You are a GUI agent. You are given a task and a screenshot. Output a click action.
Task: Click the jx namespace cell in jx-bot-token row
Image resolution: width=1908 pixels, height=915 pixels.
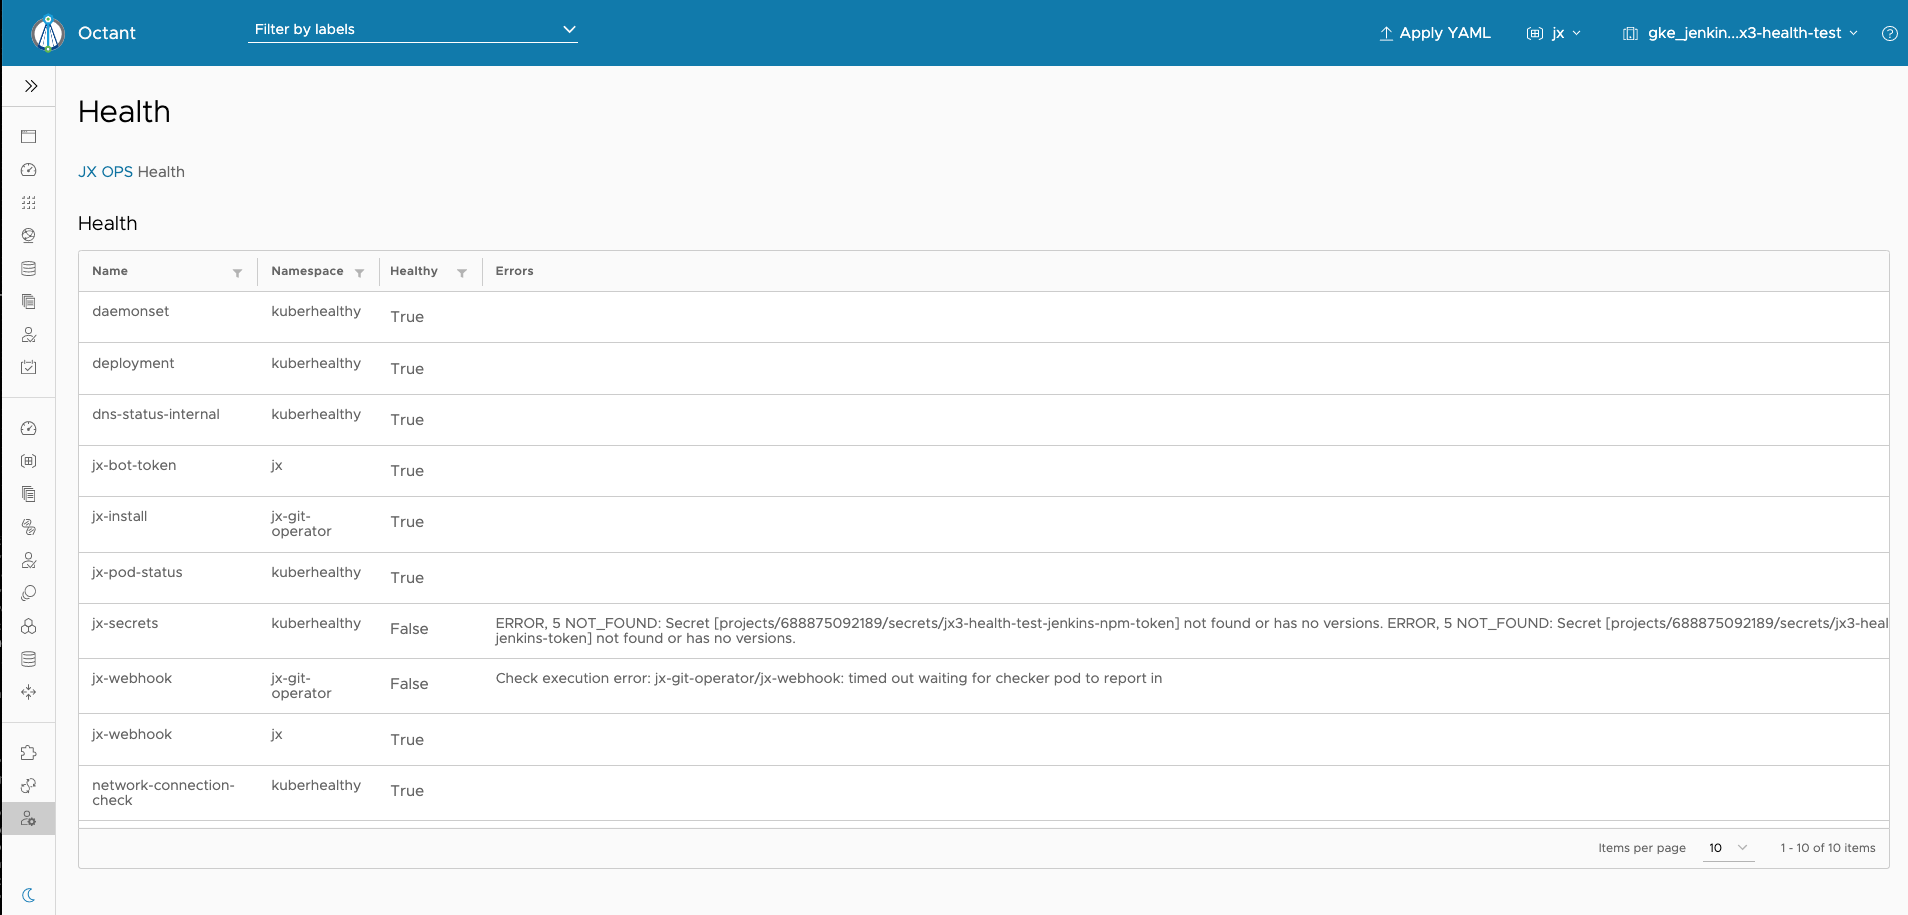(277, 465)
